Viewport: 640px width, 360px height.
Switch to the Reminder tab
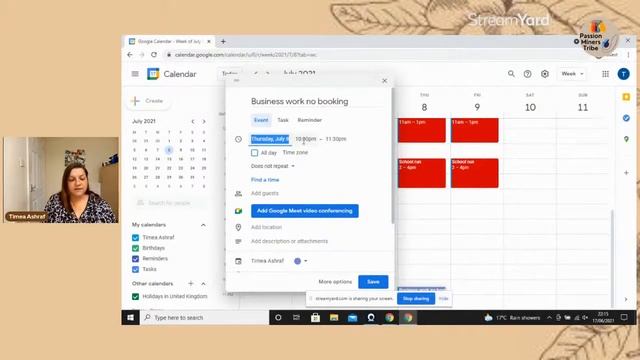(x=309, y=120)
